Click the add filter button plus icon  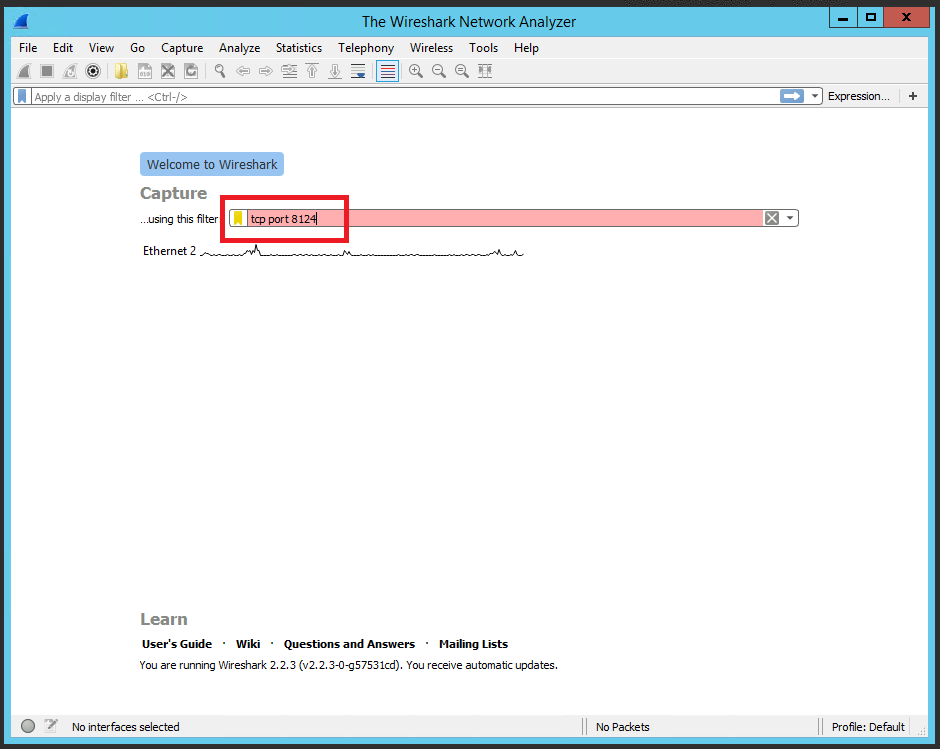[x=912, y=96]
